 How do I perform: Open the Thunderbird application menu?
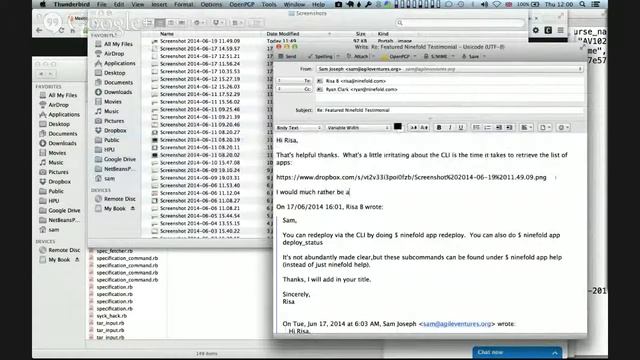tap(72, 4)
